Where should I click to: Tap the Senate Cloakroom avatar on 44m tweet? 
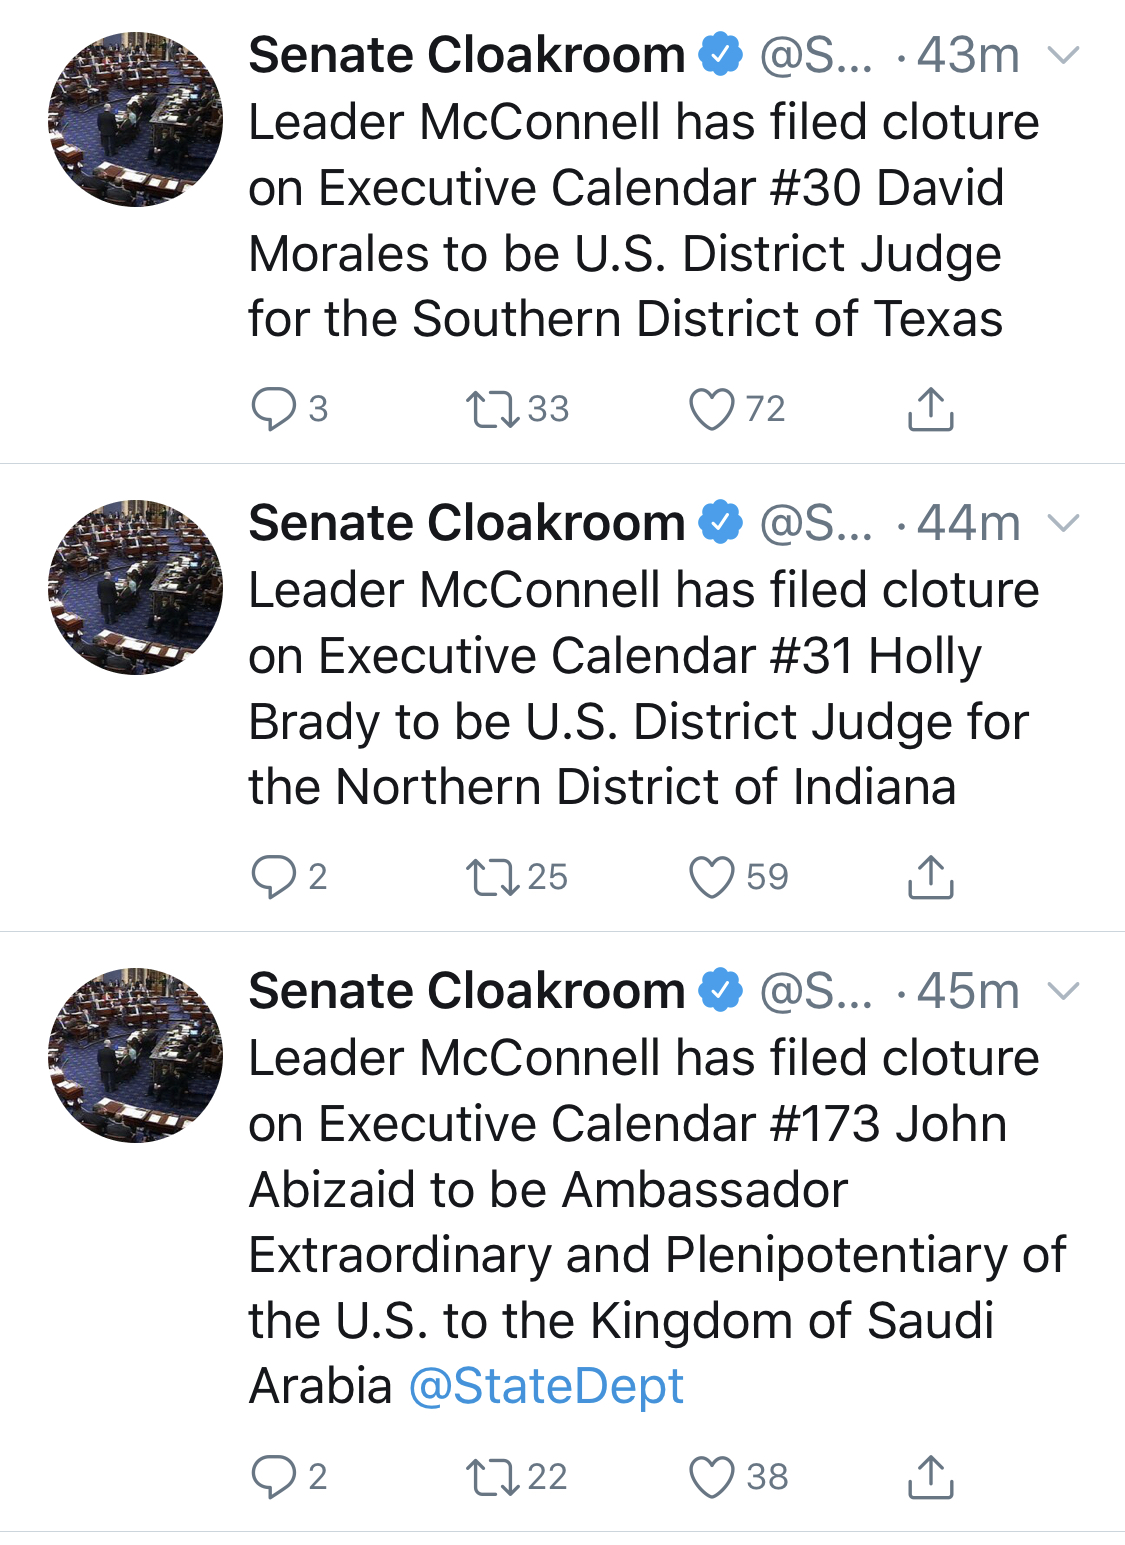pos(136,587)
